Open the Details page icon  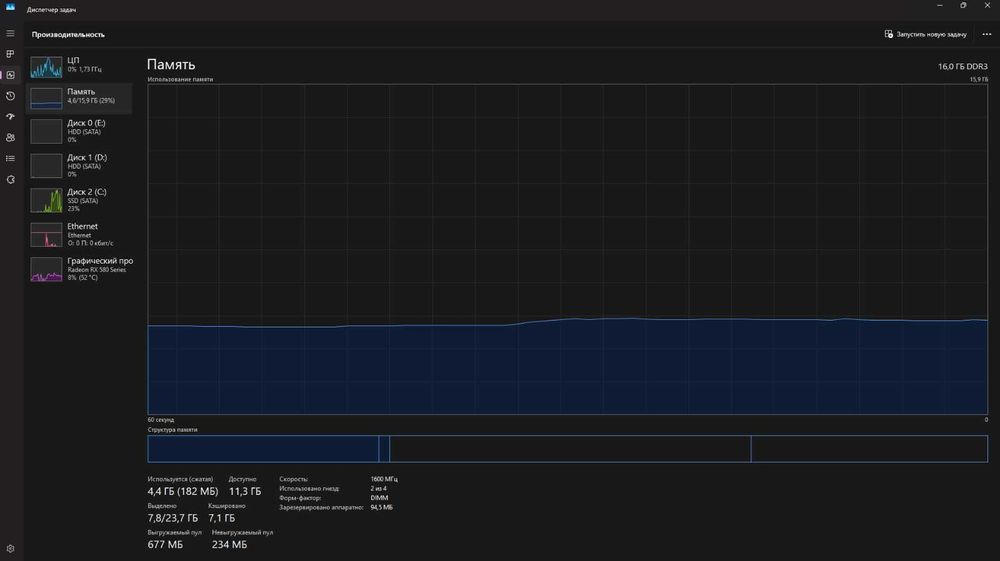10,159
